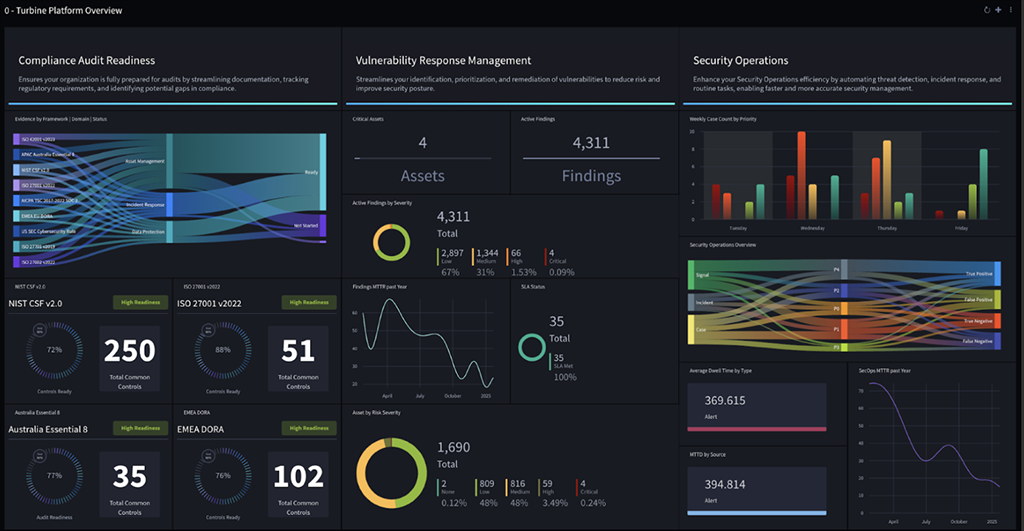Click the SLA Status donut ring
This screenshot has height=531, width=1024.
pos(532,347)
